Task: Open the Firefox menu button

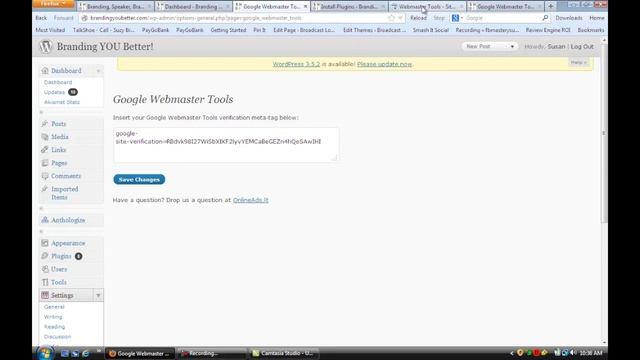Action: pos(53,4)
